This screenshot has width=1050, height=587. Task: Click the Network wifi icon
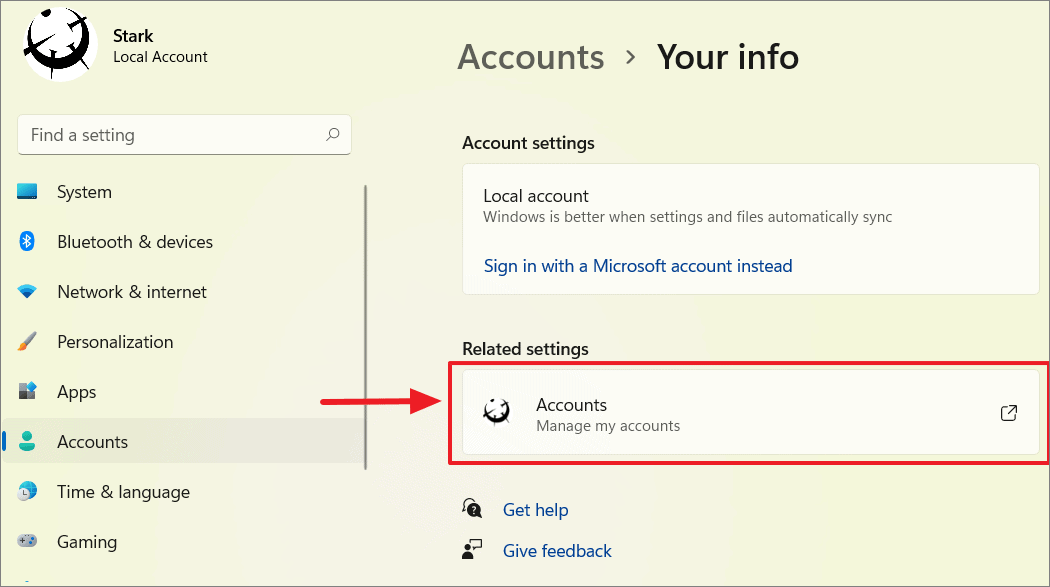(27, 291)
